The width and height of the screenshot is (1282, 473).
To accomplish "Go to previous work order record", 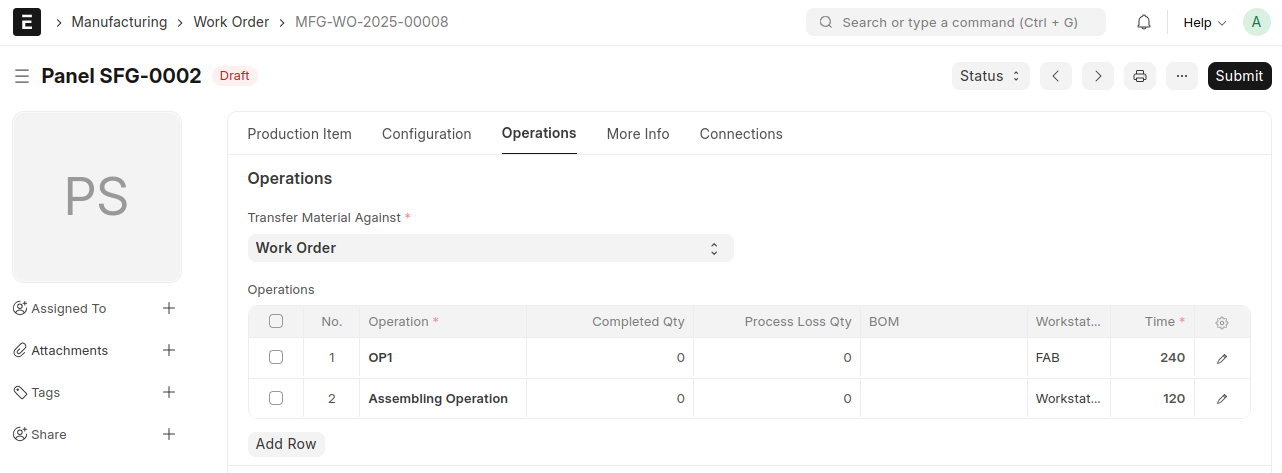I will [x=1056, y=76].
